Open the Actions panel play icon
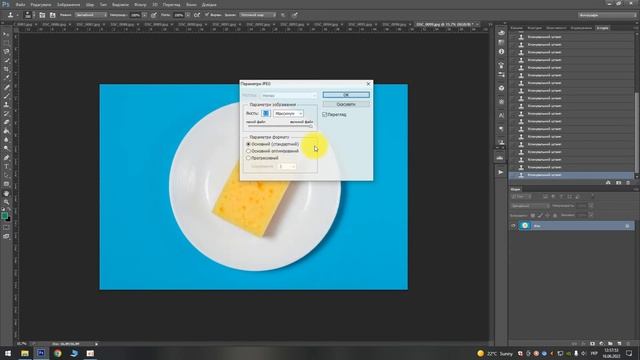The height and width of the screenshot is (360, 640). click(x=501, y=172)
